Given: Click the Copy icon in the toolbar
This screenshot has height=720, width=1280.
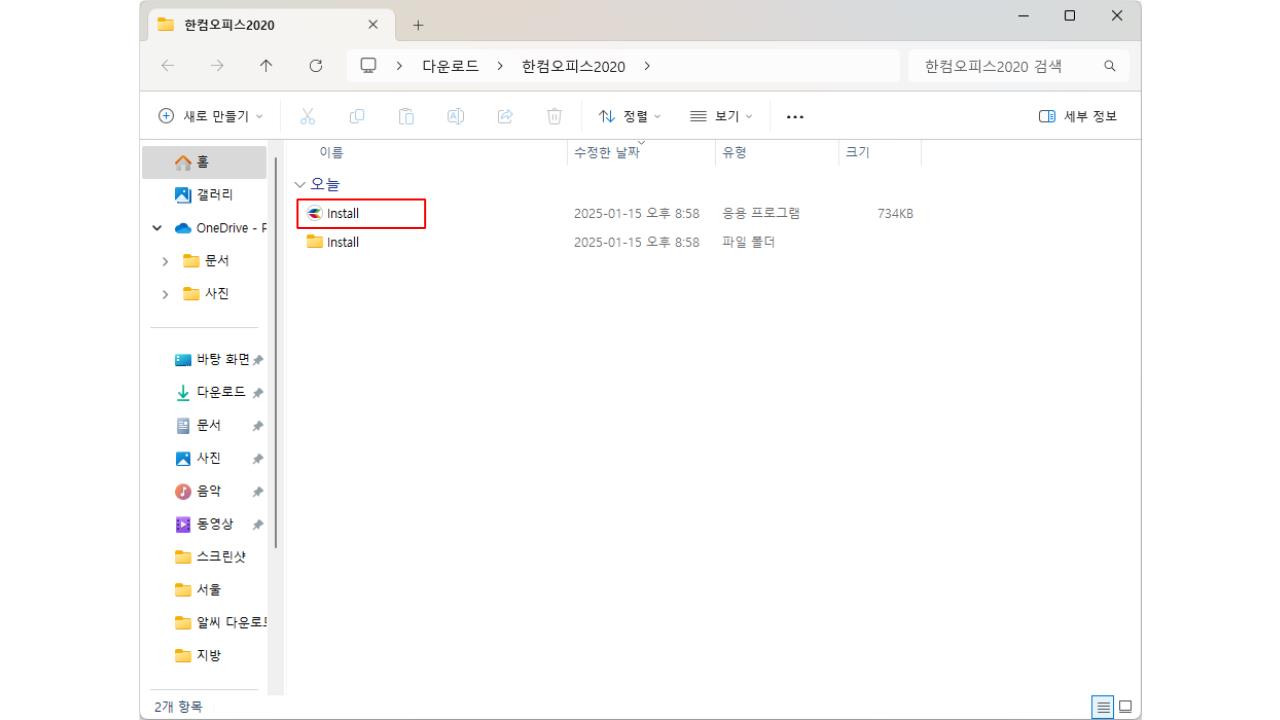Looking at the screenshot, I should coord(358,115).
